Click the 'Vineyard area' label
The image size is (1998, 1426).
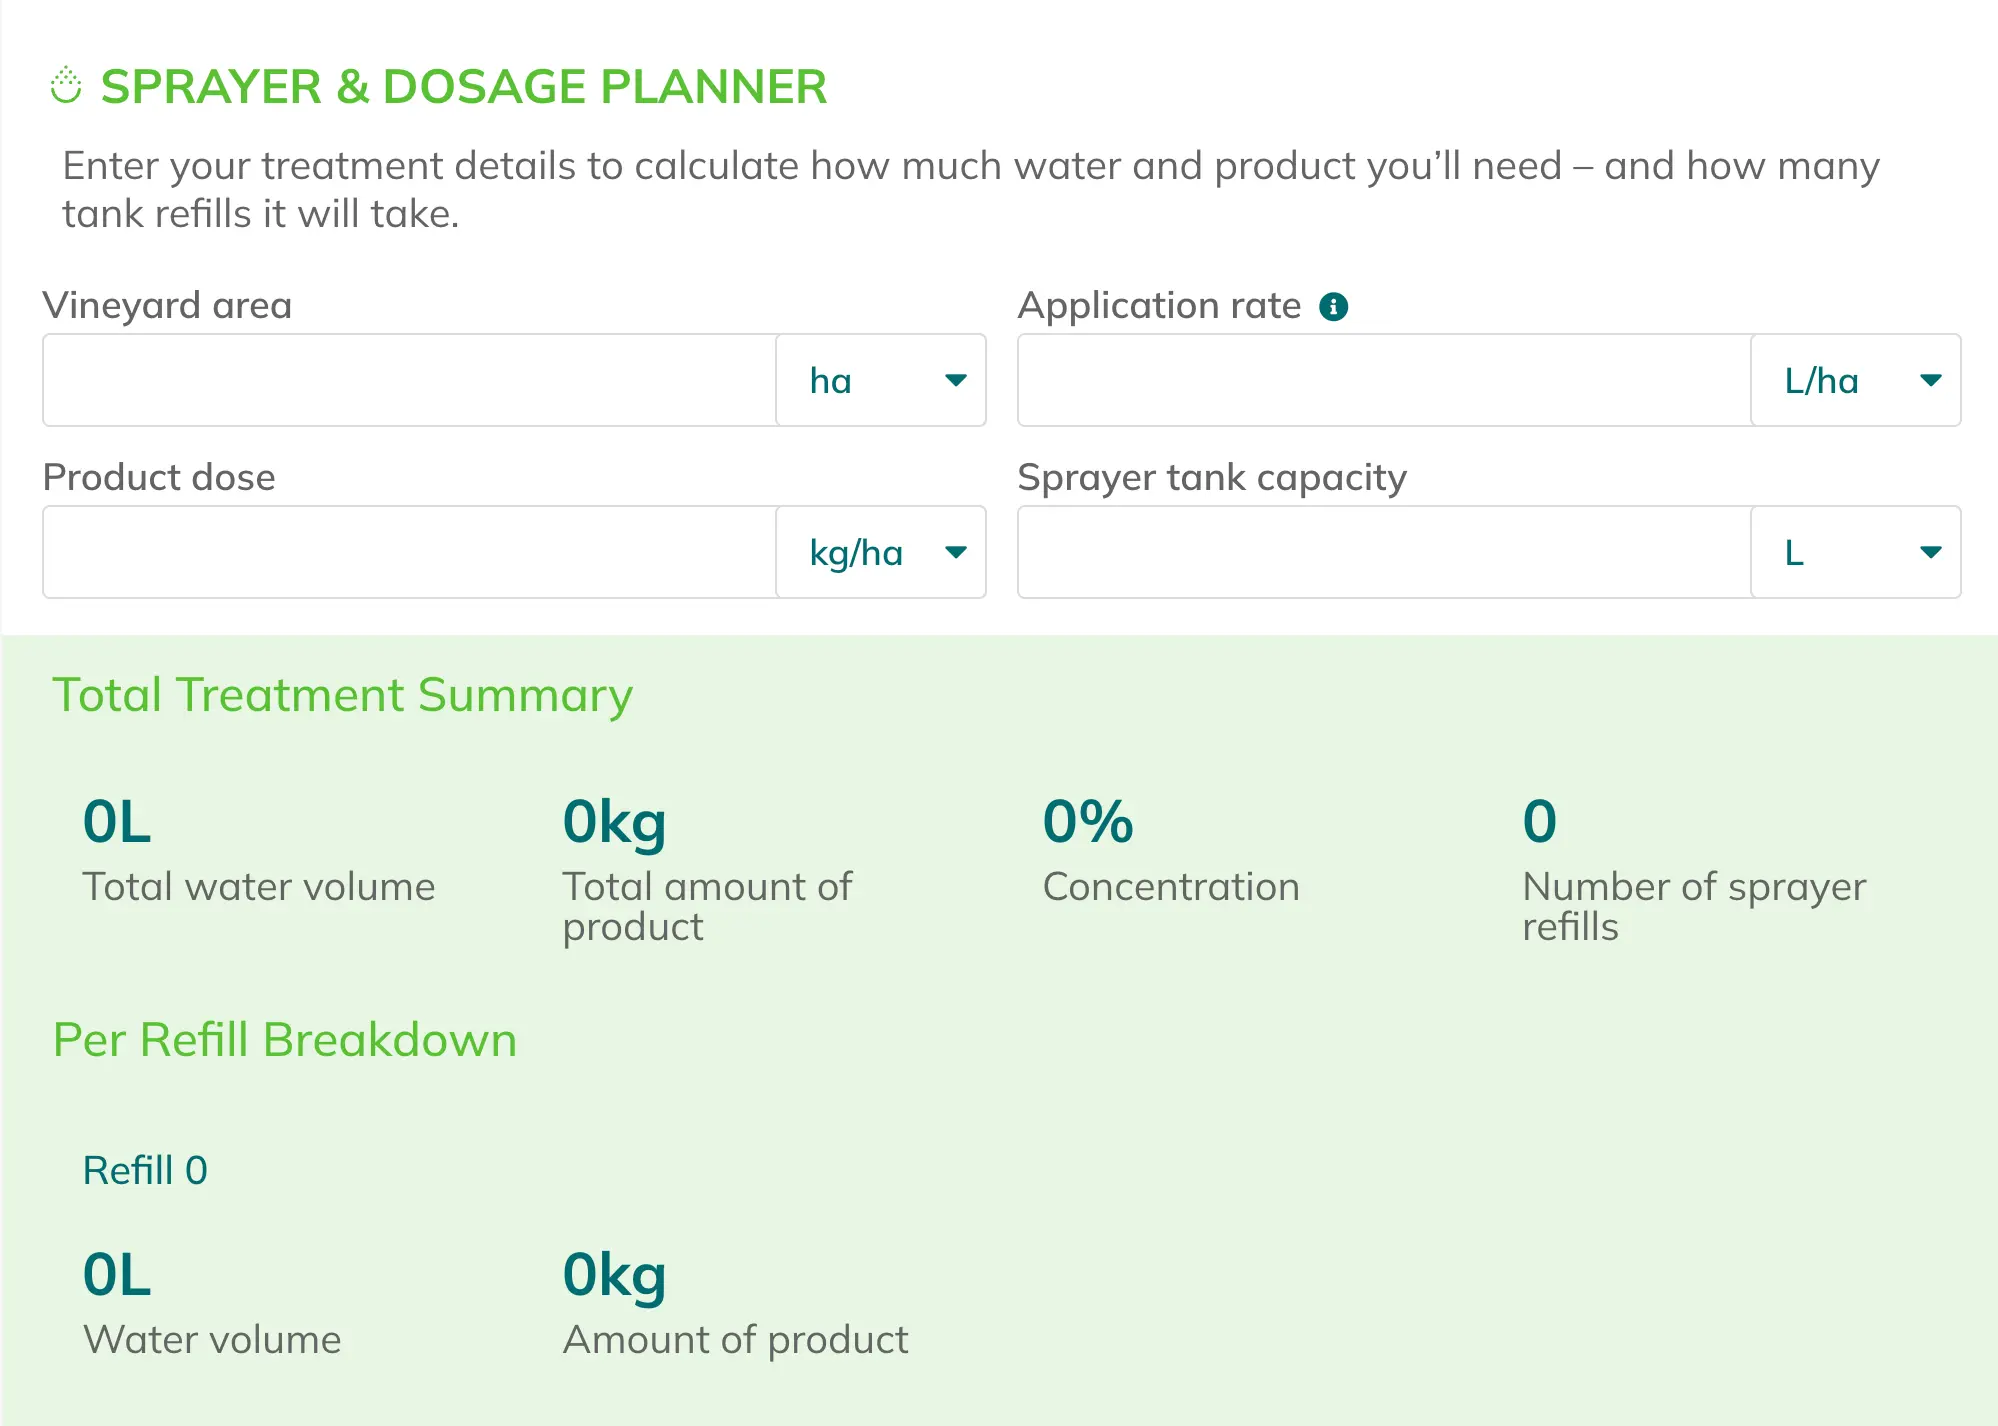click(x=167, y=305)
